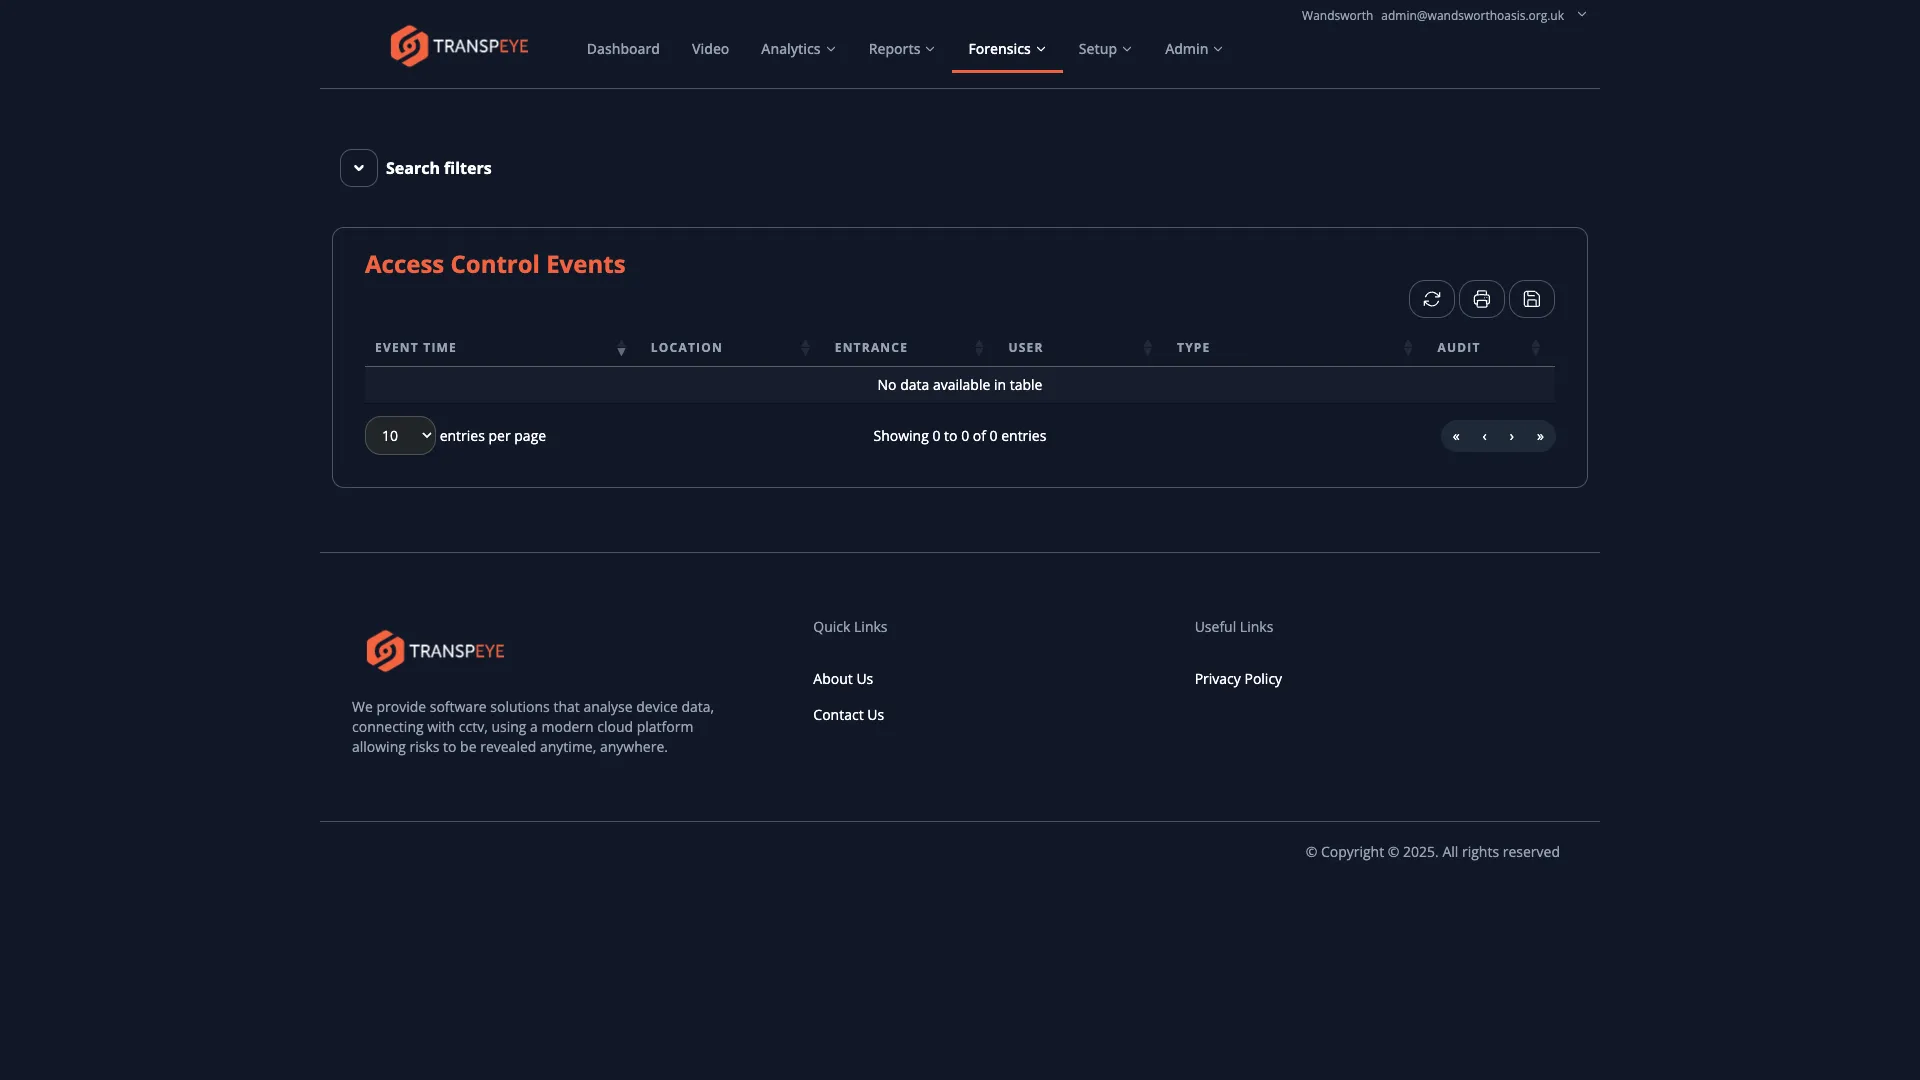Image resolution: width=1920 pixels, height=1080 pixels.
Task: Click the Contact Us link
Action: click(848, 714)
